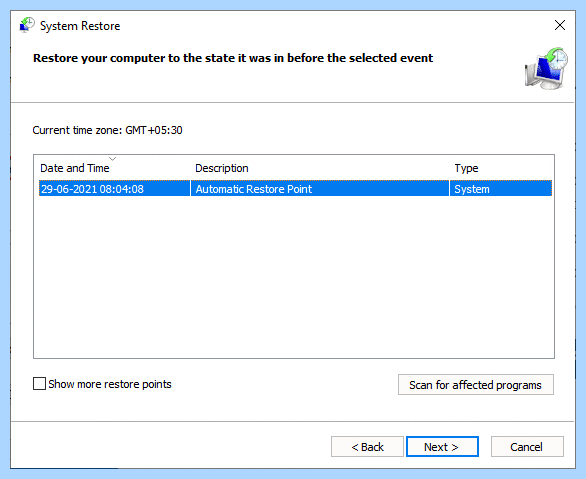Proceed with the Next button
The height and width of the screenshot is (479, 586).
click(442, 446)
